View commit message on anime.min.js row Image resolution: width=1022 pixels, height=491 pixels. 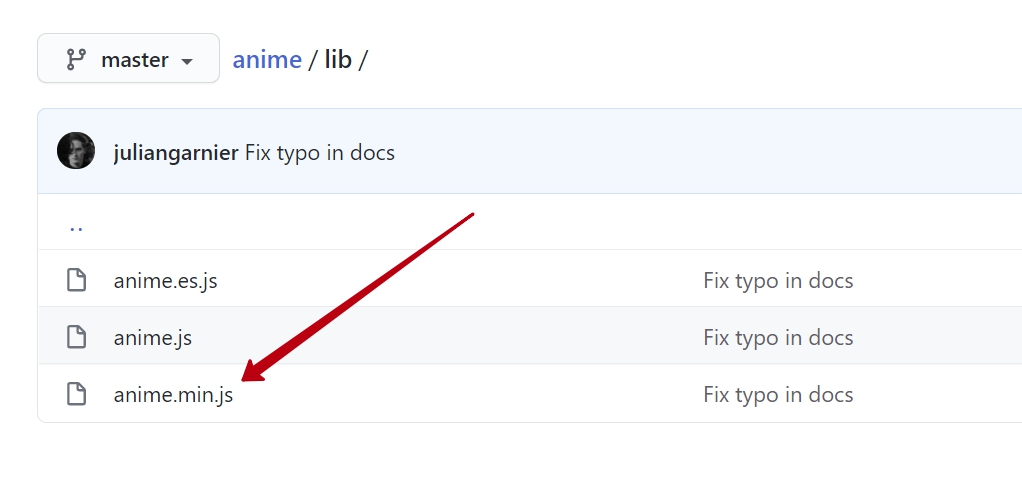click(x=778, y=394)
